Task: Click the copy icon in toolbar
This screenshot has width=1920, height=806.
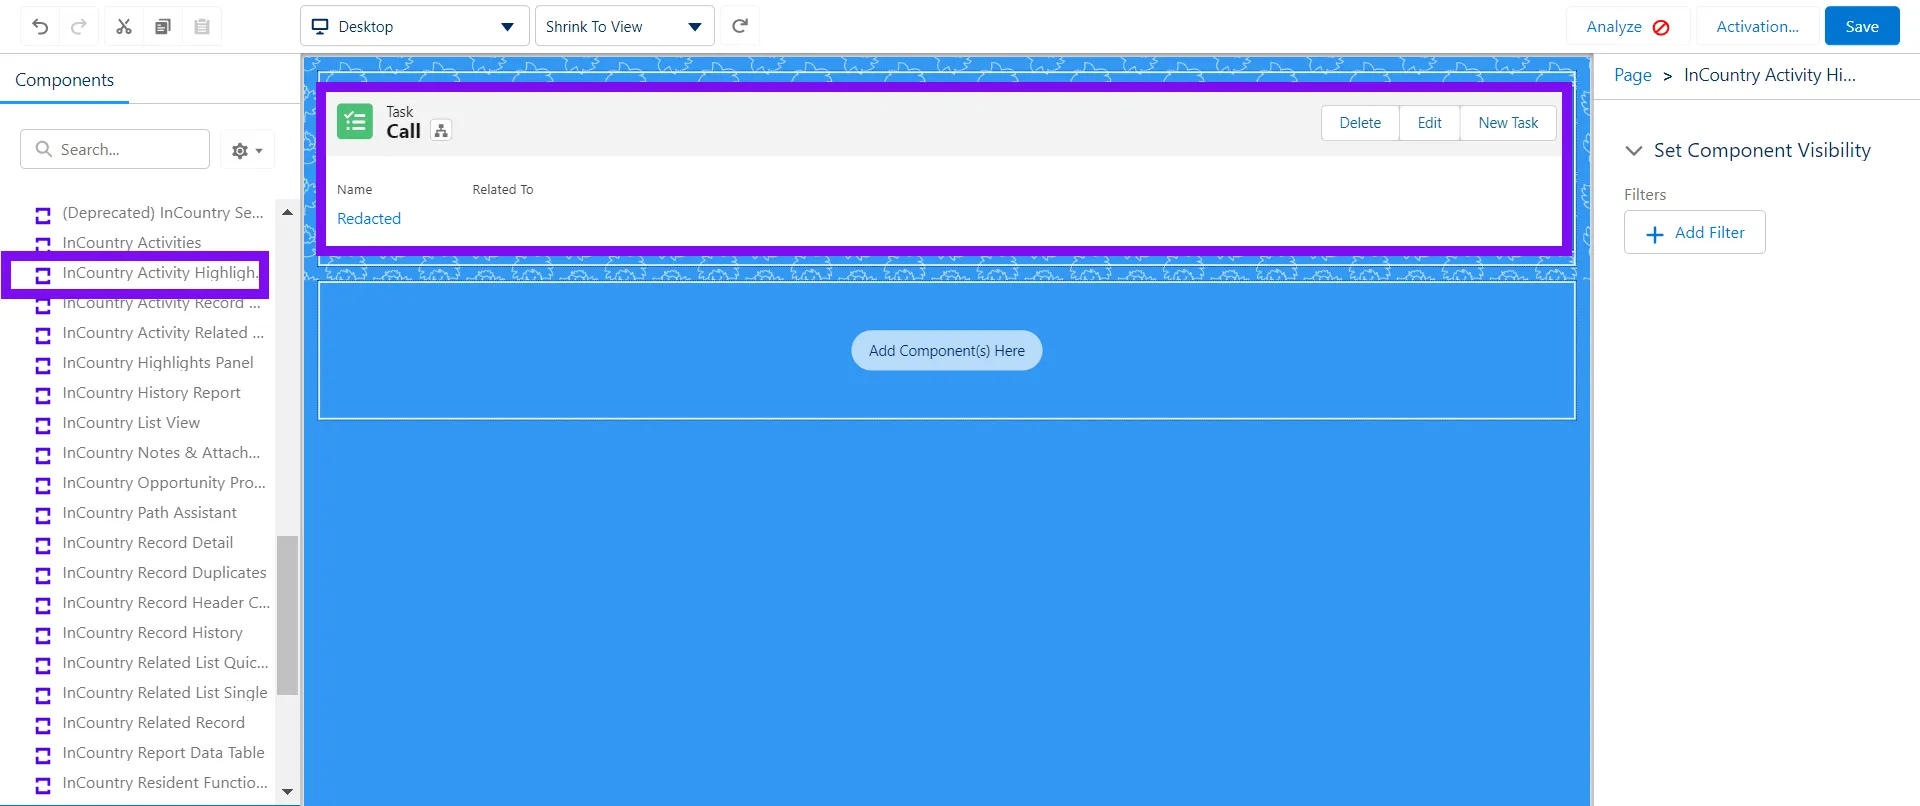Action: click(x=163, y=27)
